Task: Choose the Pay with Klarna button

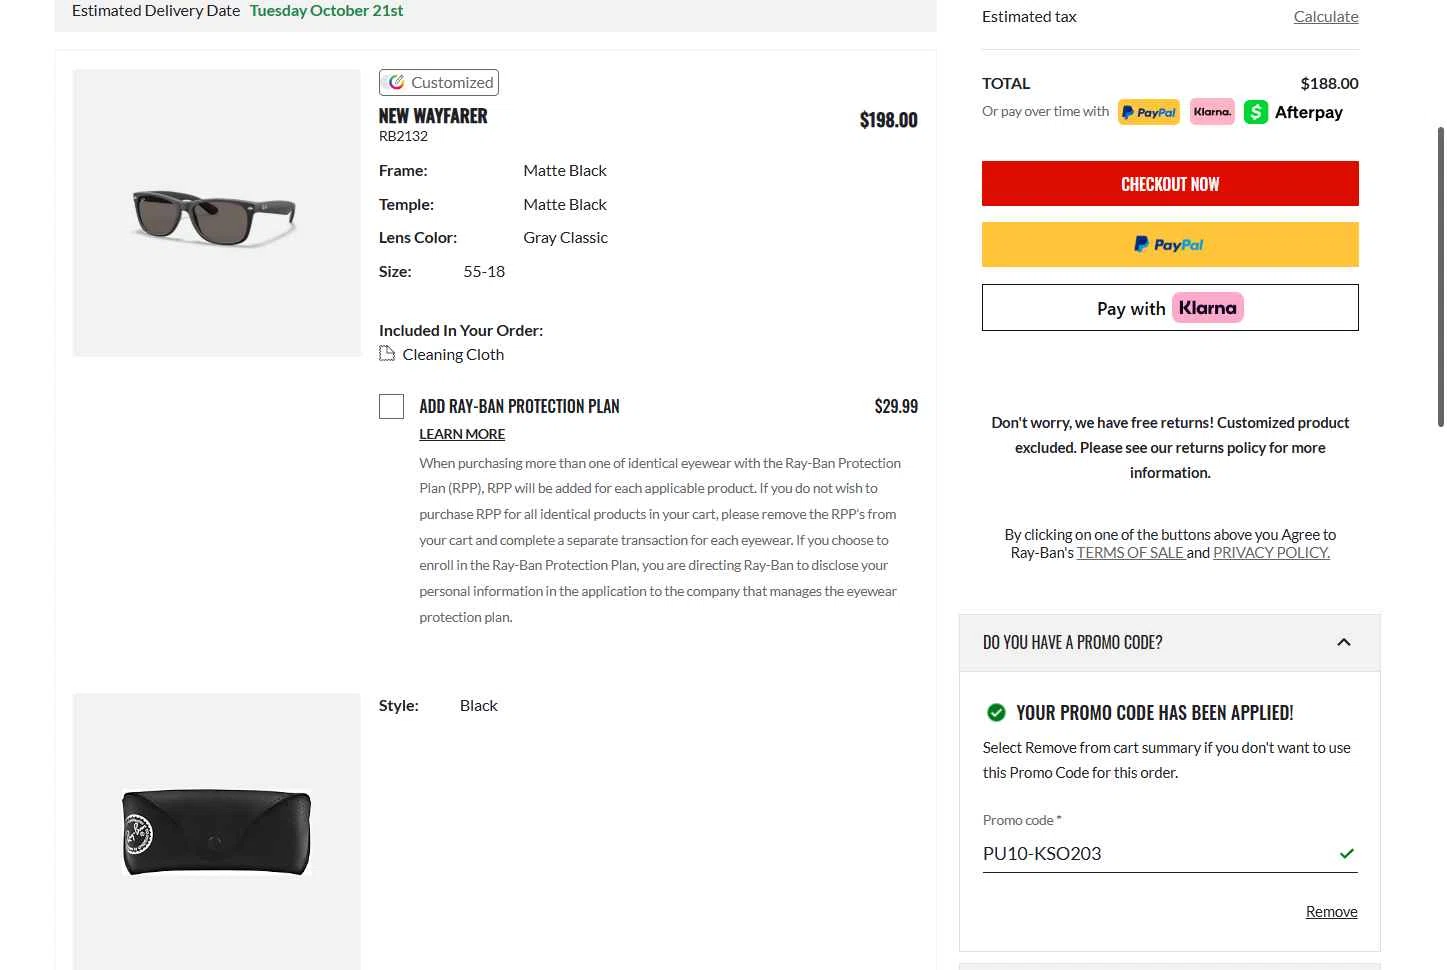Action: (1169, 308)
